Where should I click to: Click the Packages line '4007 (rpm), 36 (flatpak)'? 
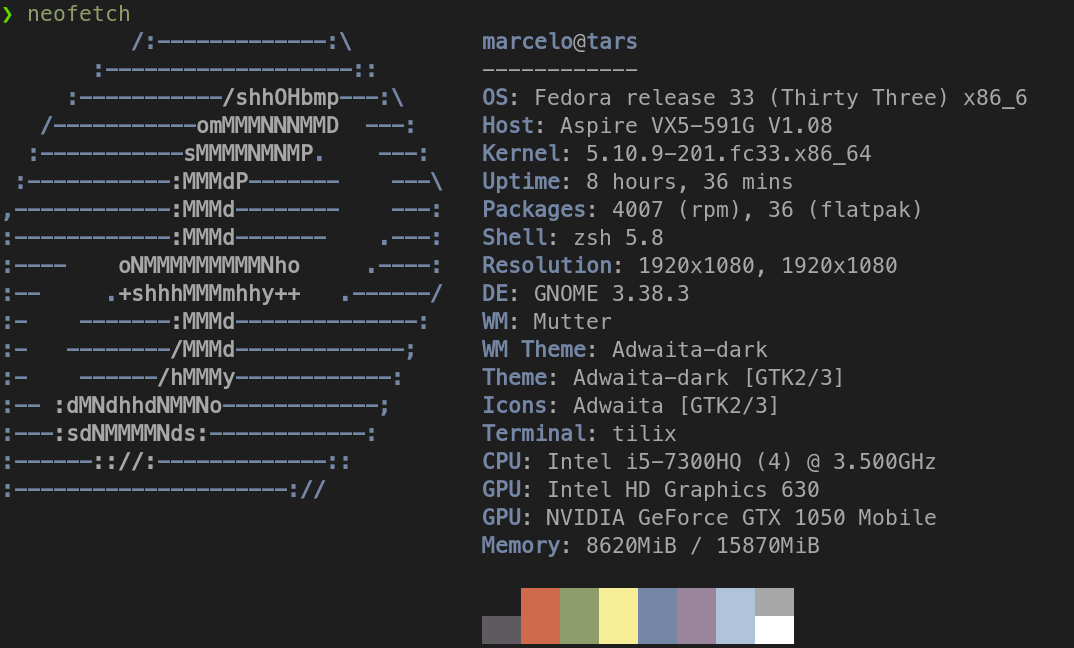[x=766, y=210]
